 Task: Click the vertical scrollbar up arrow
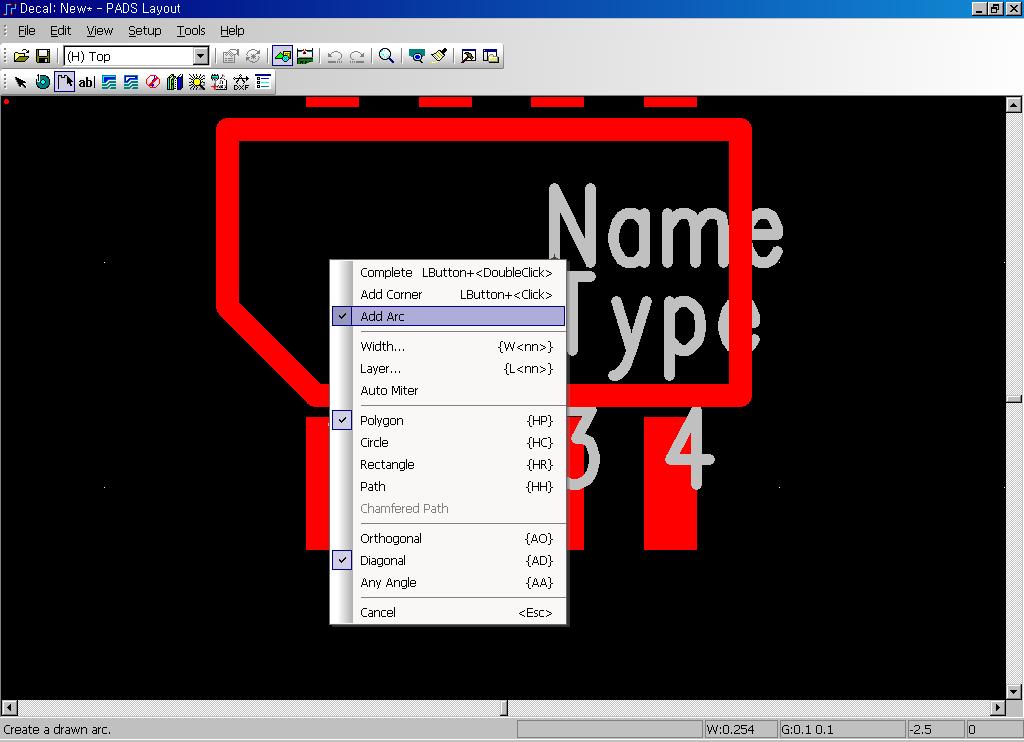(x=1014, y=105)
